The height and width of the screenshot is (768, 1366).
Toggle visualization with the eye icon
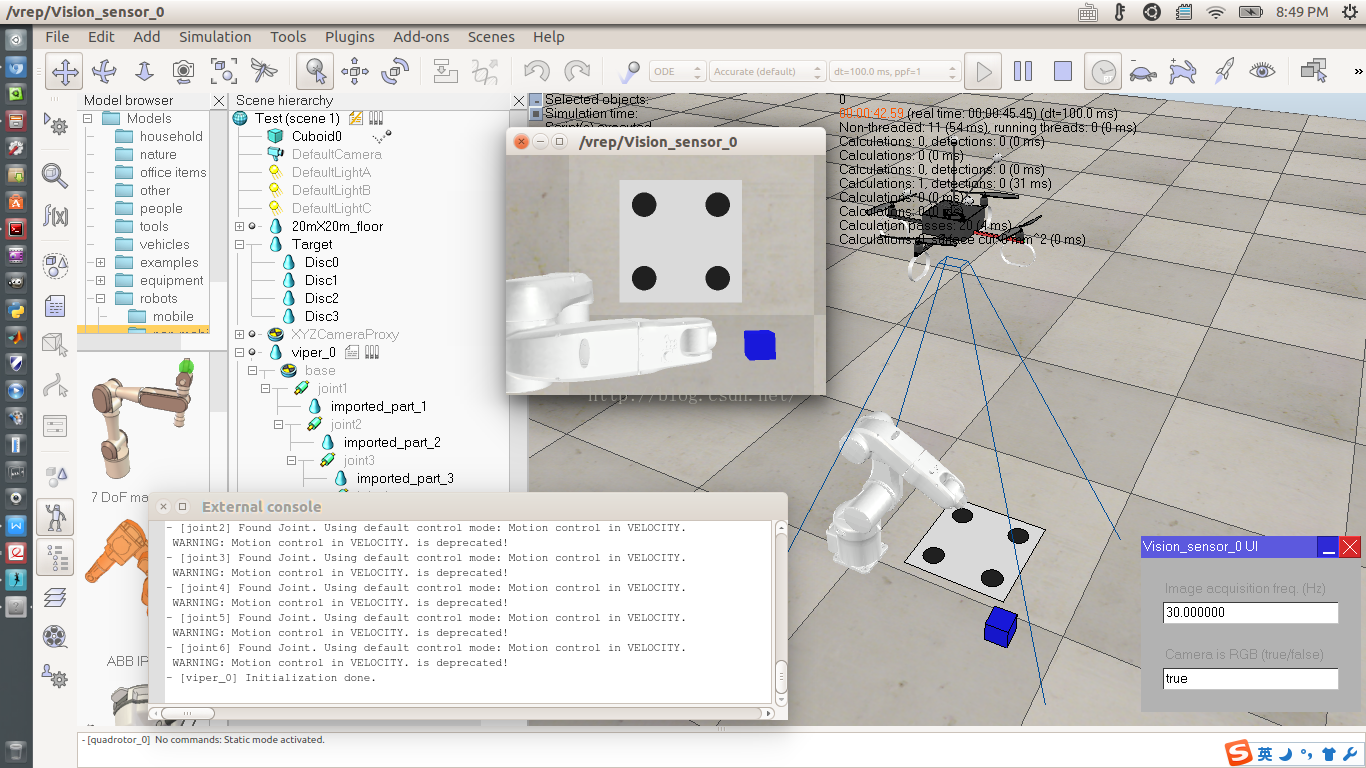[x=1263, y=71]
